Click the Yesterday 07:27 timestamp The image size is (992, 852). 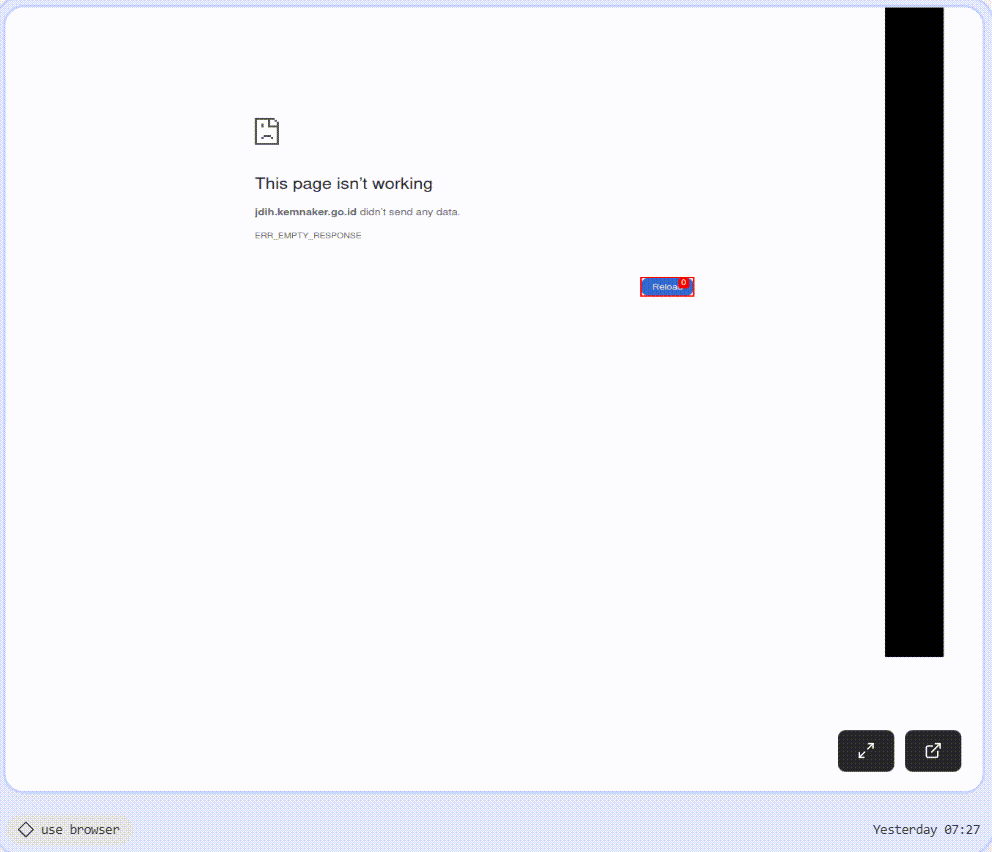click(926, 829)
